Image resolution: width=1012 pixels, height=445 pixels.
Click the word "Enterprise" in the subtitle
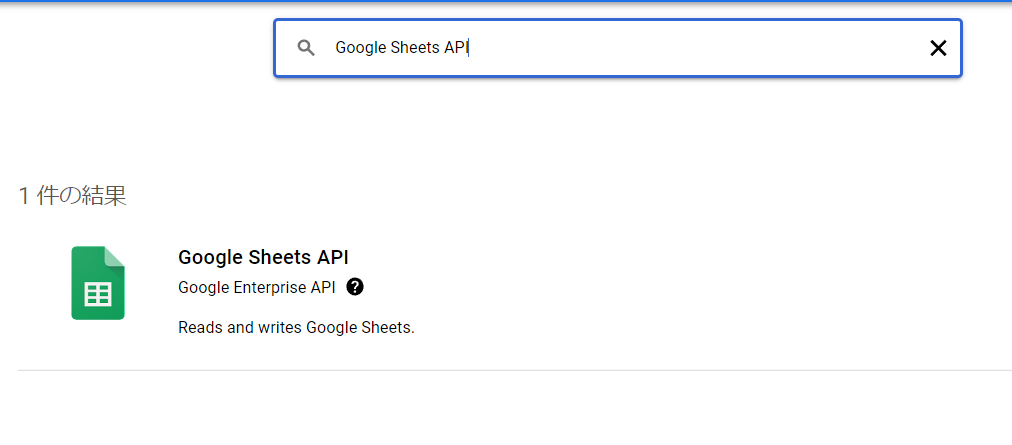[x=270, y=287]
